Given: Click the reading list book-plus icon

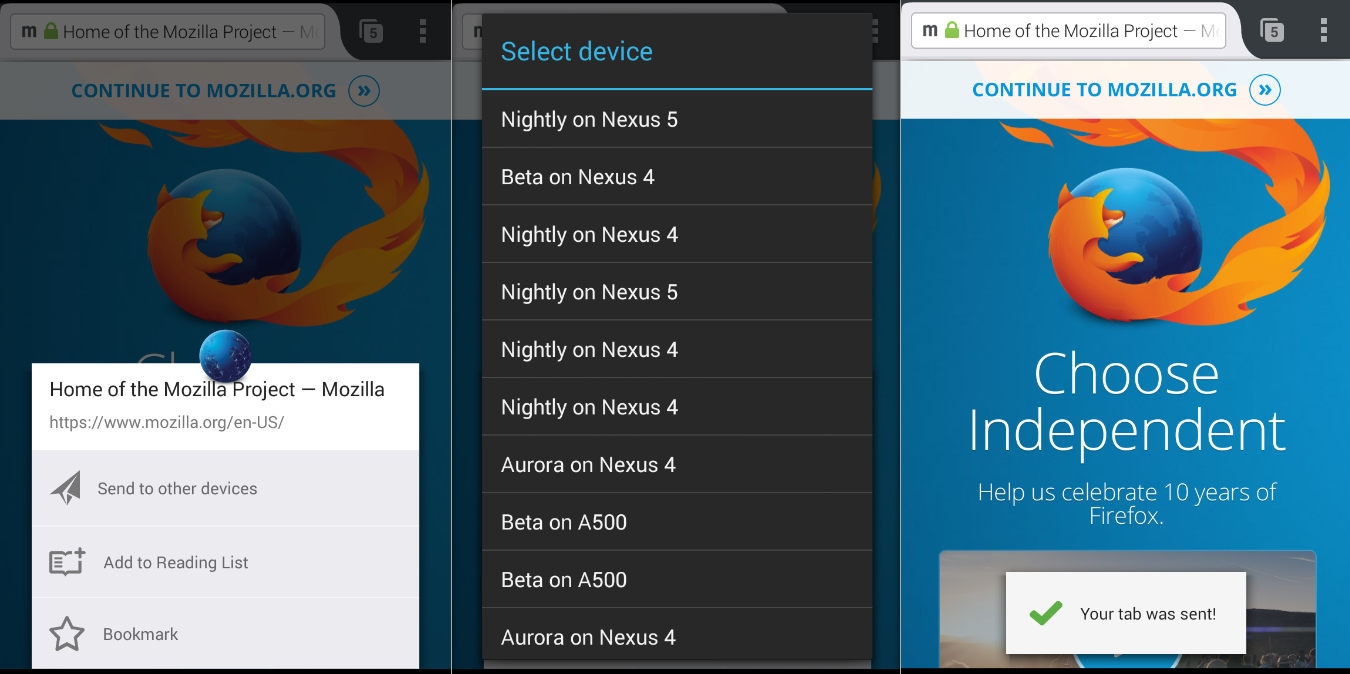Looking at the screenshot, I should point(67,562).
